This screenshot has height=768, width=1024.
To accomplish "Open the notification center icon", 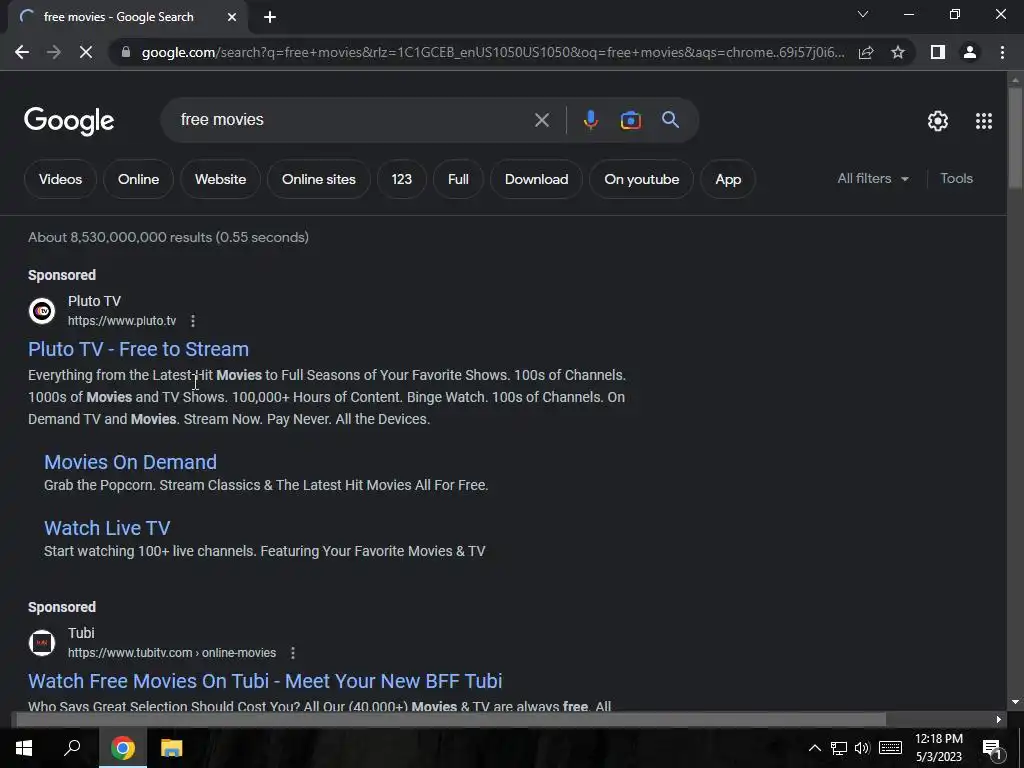I will (x=992, y=748).
